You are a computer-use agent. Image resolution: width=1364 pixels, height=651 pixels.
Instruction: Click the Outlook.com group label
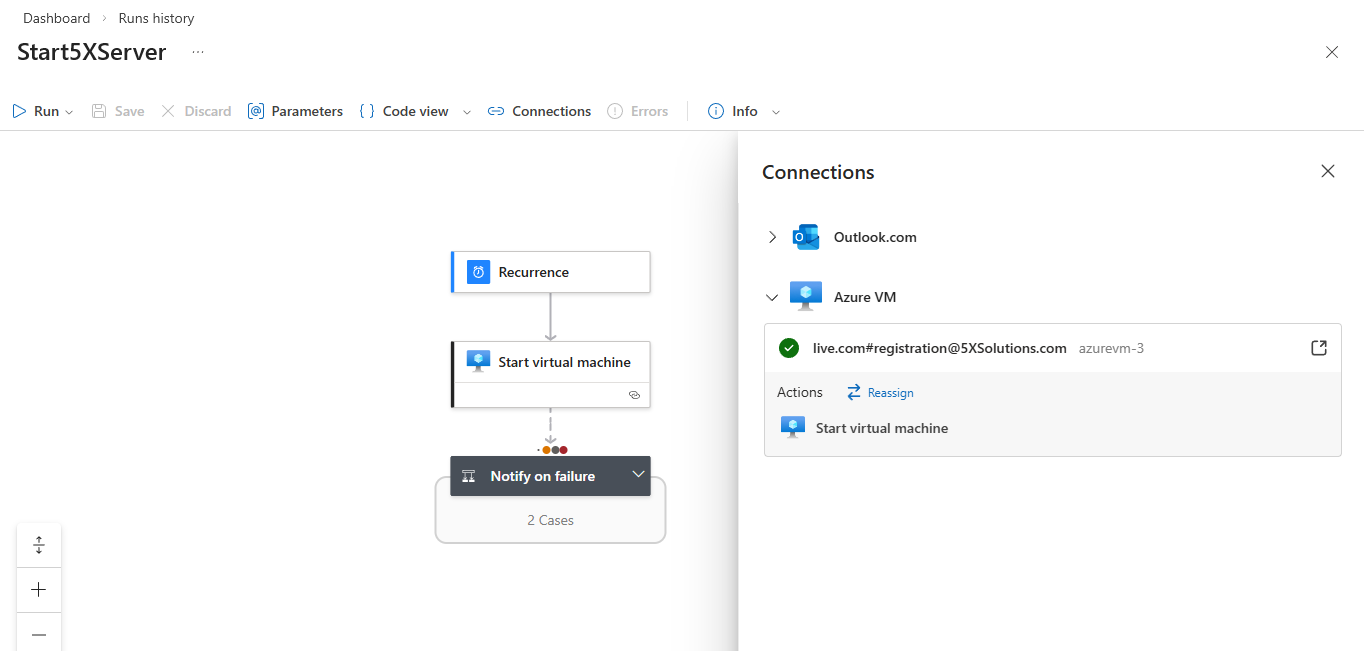tap(875, 237)
